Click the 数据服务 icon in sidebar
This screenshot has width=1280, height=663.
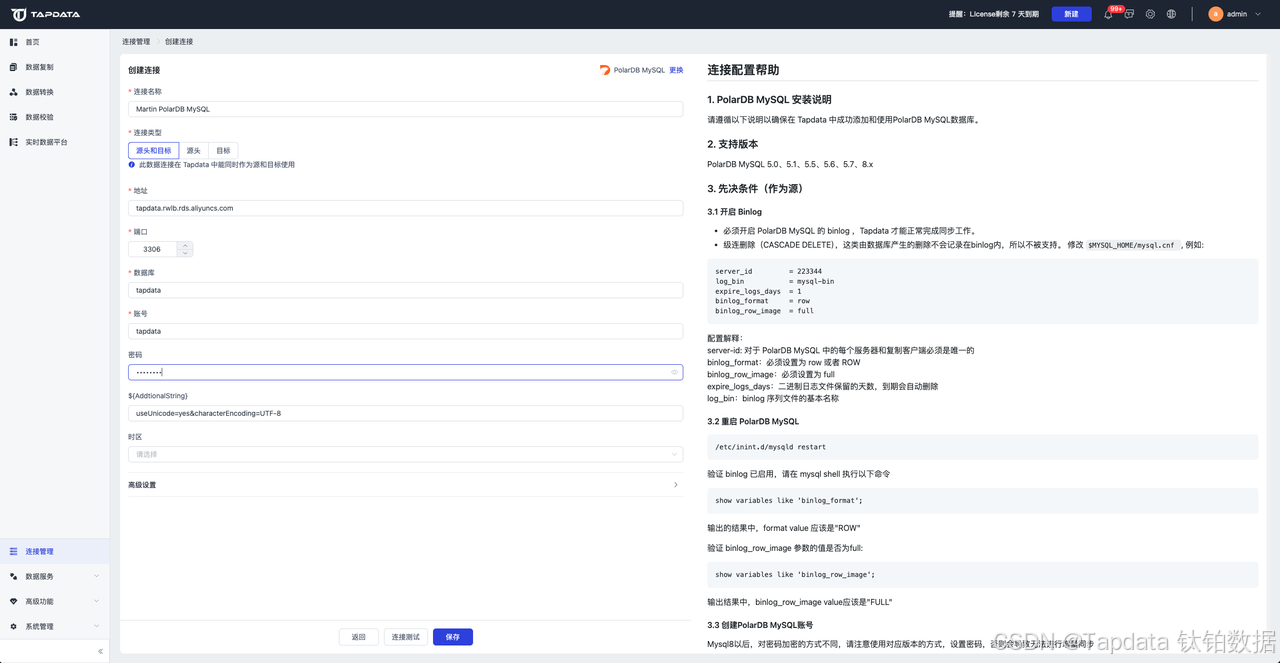[14, 576]
